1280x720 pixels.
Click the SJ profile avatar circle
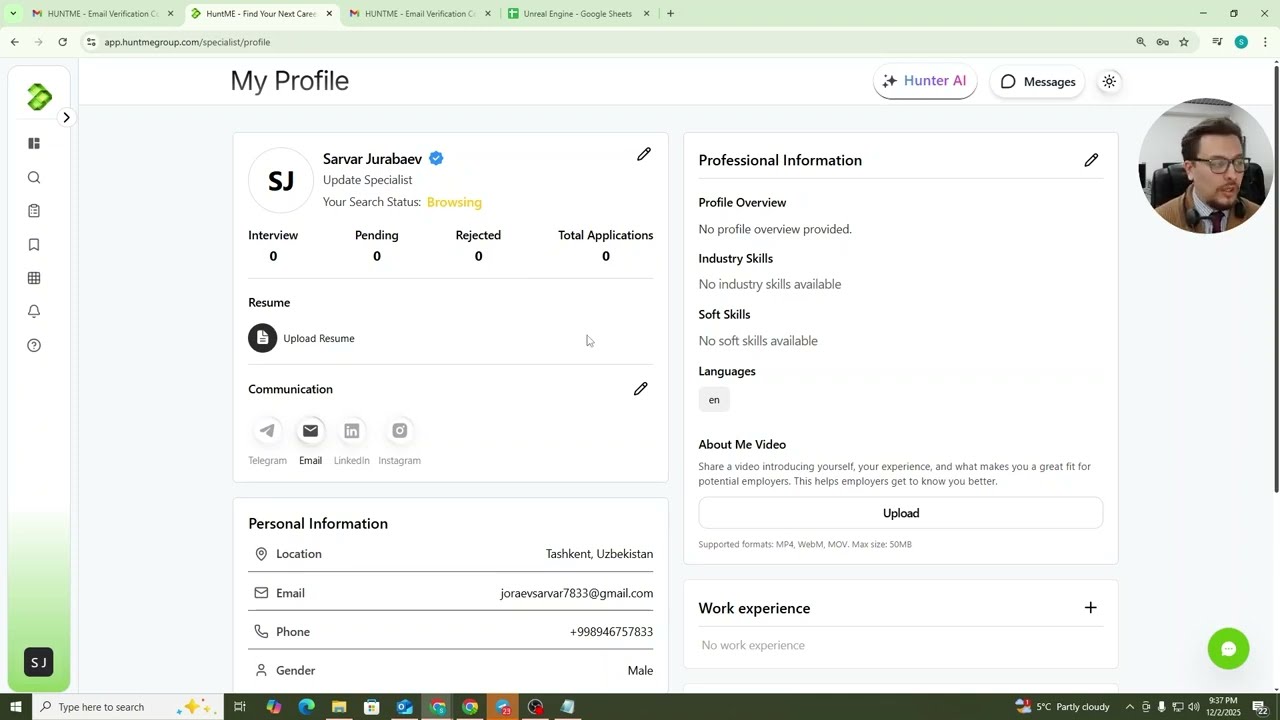click(281, 181)
